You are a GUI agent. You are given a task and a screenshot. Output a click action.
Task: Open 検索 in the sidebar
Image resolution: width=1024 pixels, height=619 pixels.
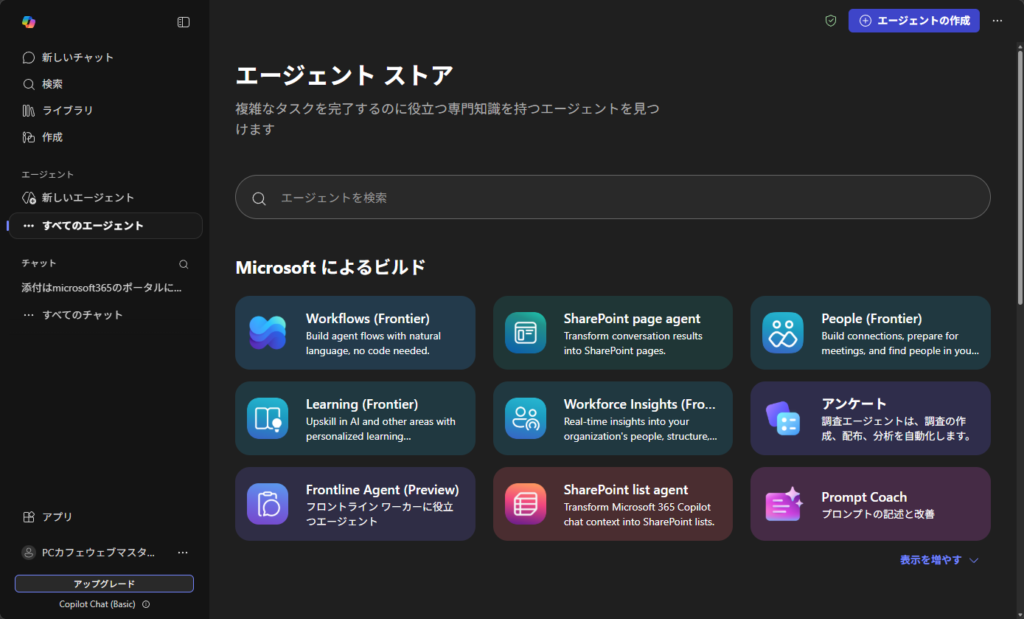click(52, 84)
